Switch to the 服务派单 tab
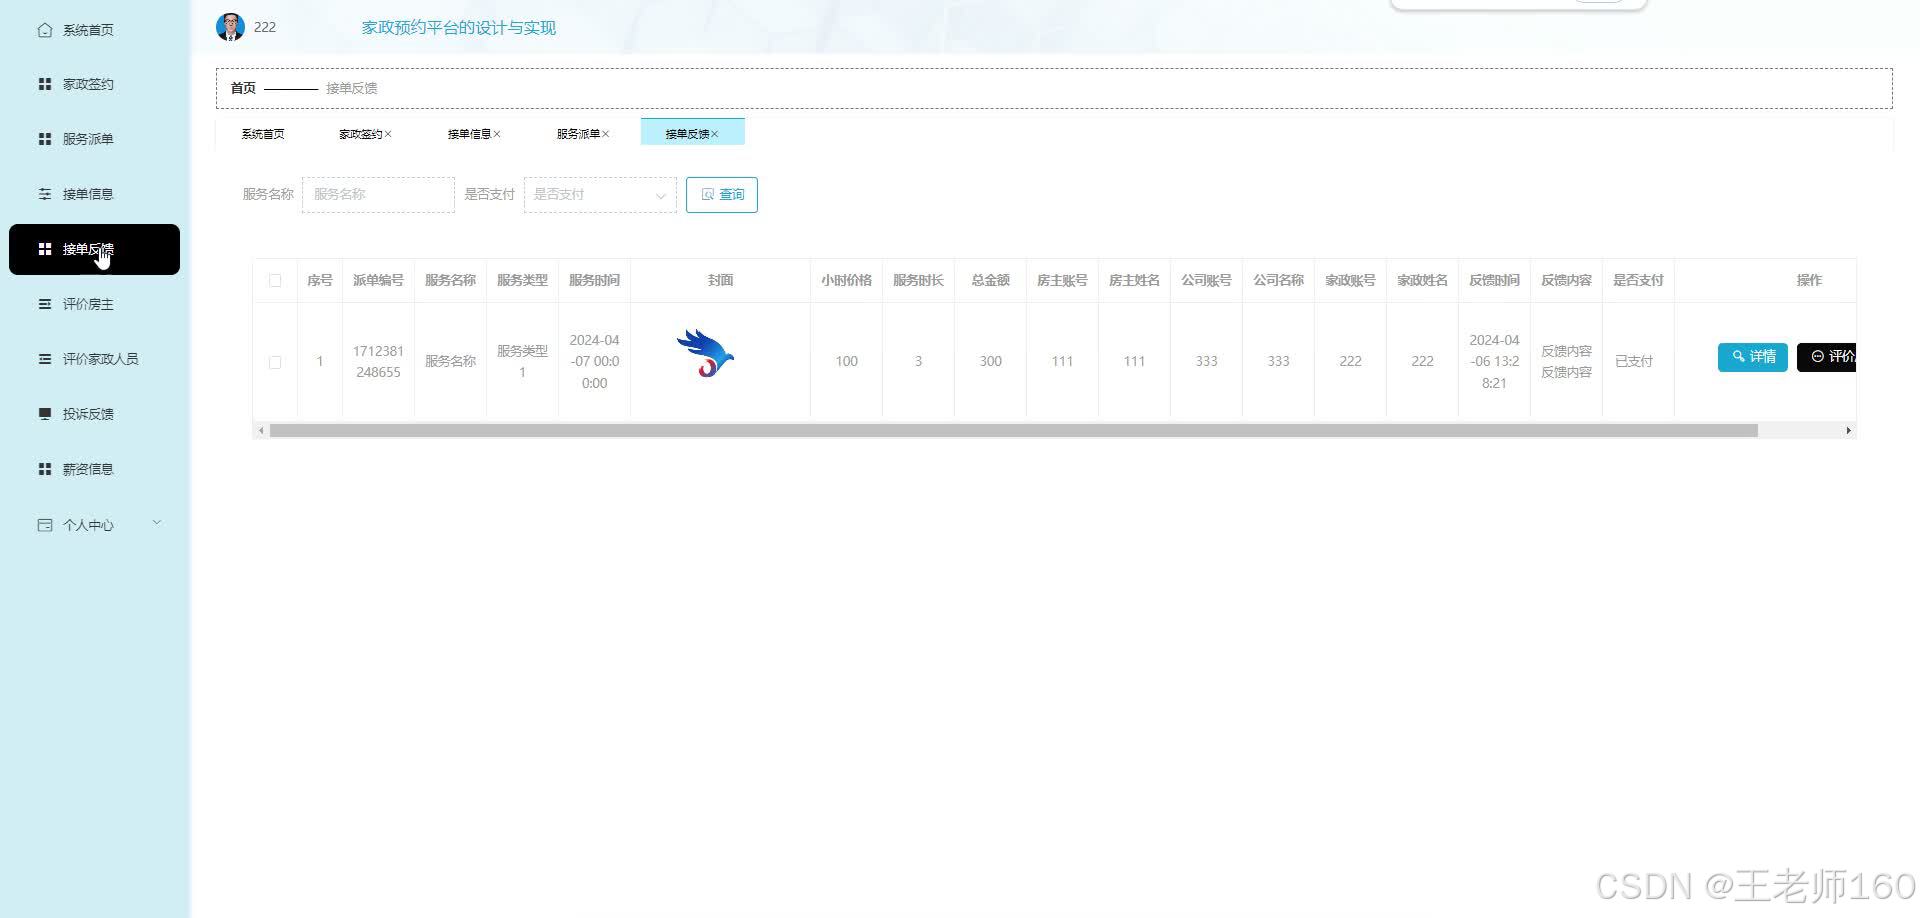The image size is (1920, 918). [x=578, y=134]
